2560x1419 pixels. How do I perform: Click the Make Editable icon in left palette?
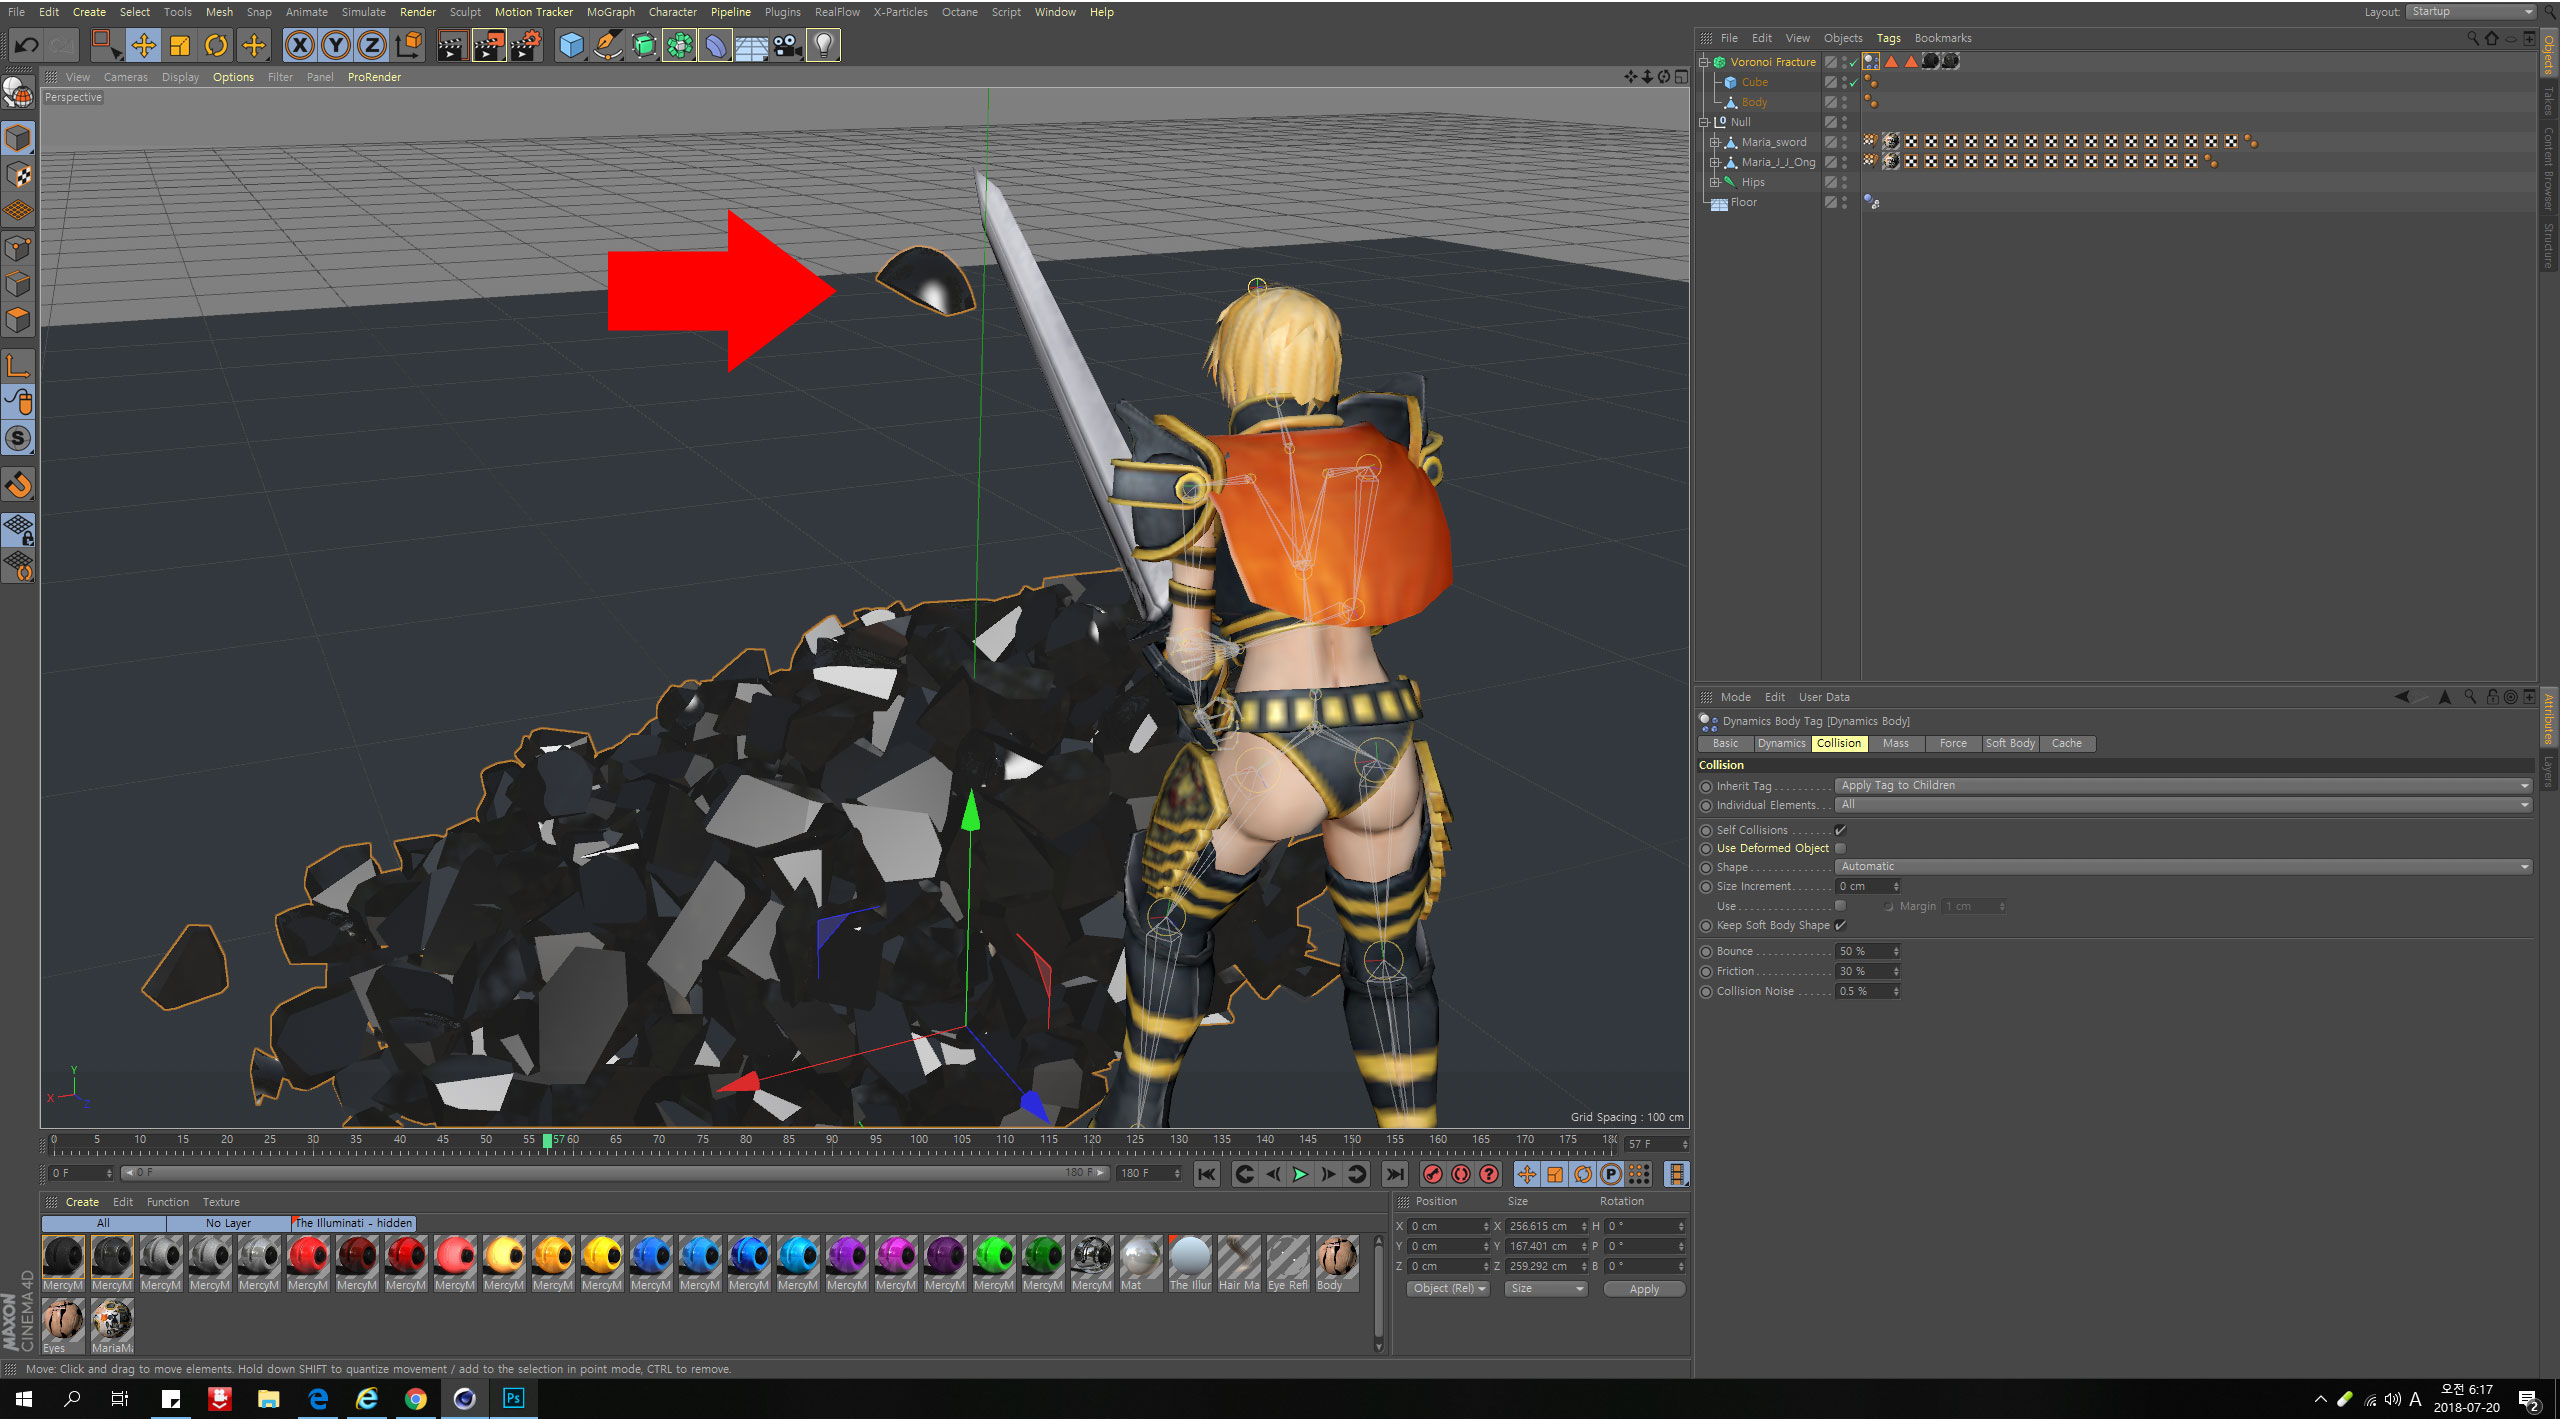pyautogui.click(x=18, y=92)
